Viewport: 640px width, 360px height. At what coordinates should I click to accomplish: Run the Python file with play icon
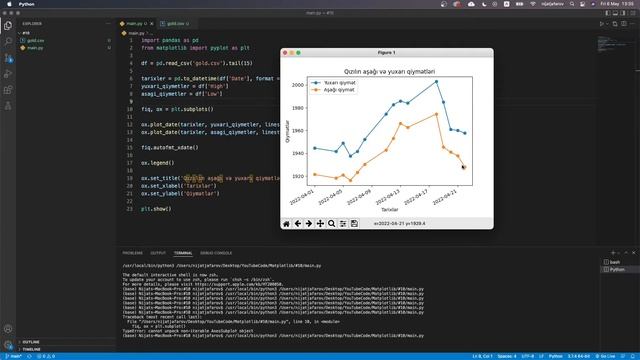(x=602, y=24)
